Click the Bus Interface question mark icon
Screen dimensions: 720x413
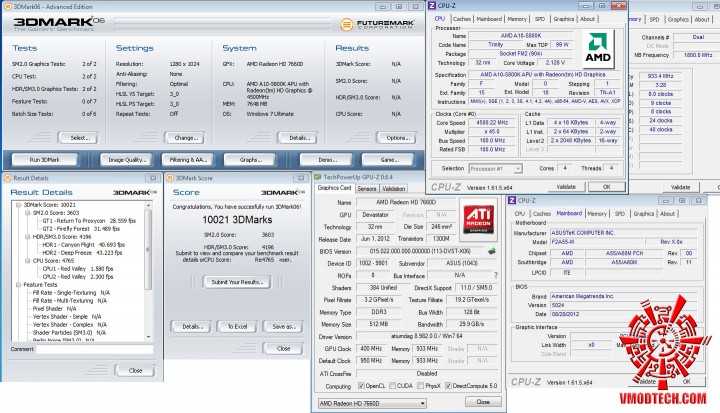coord(495,275)
